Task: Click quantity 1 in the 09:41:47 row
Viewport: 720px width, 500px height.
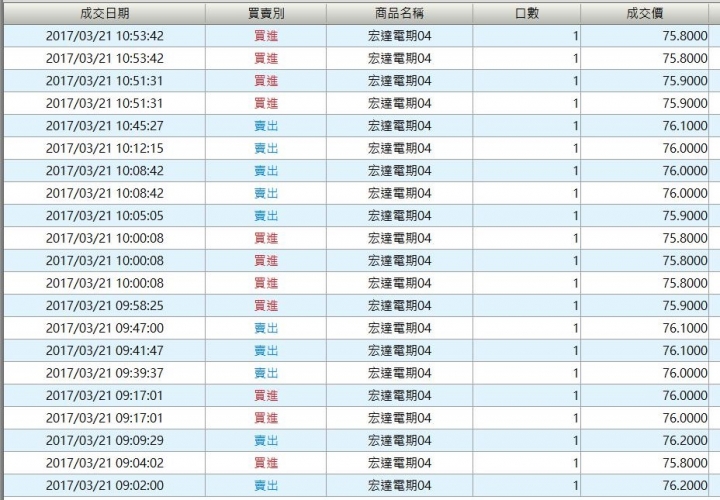Action: tap(575, 351)
